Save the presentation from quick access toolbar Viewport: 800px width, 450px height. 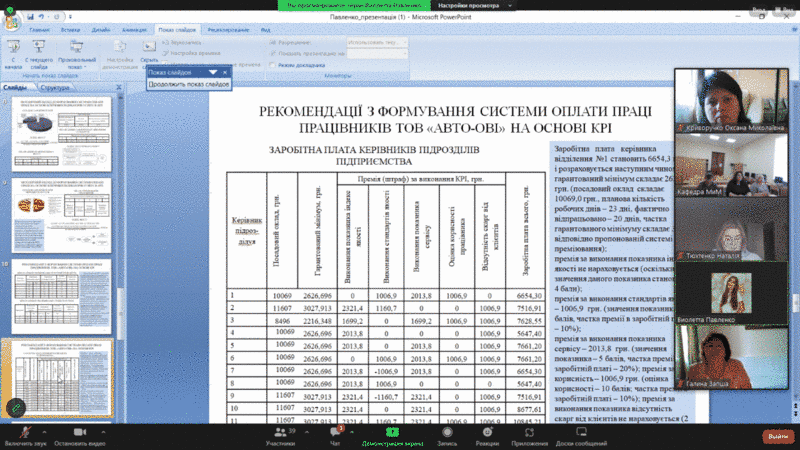31,17
